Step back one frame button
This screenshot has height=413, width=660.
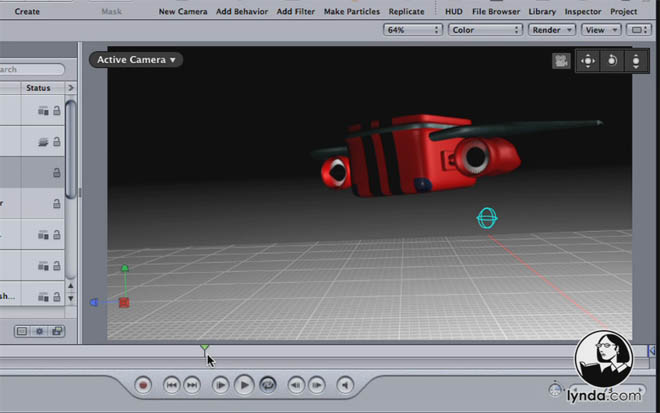(296, 385)
